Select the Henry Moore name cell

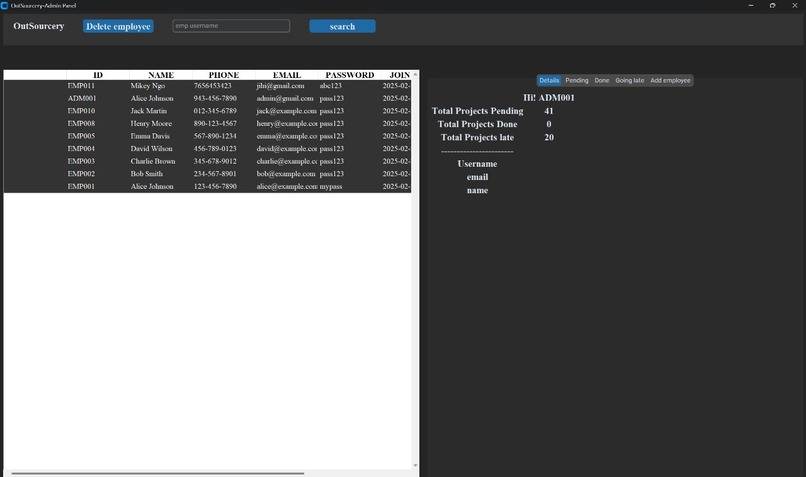pyautogui.click(x=151, y=123)
